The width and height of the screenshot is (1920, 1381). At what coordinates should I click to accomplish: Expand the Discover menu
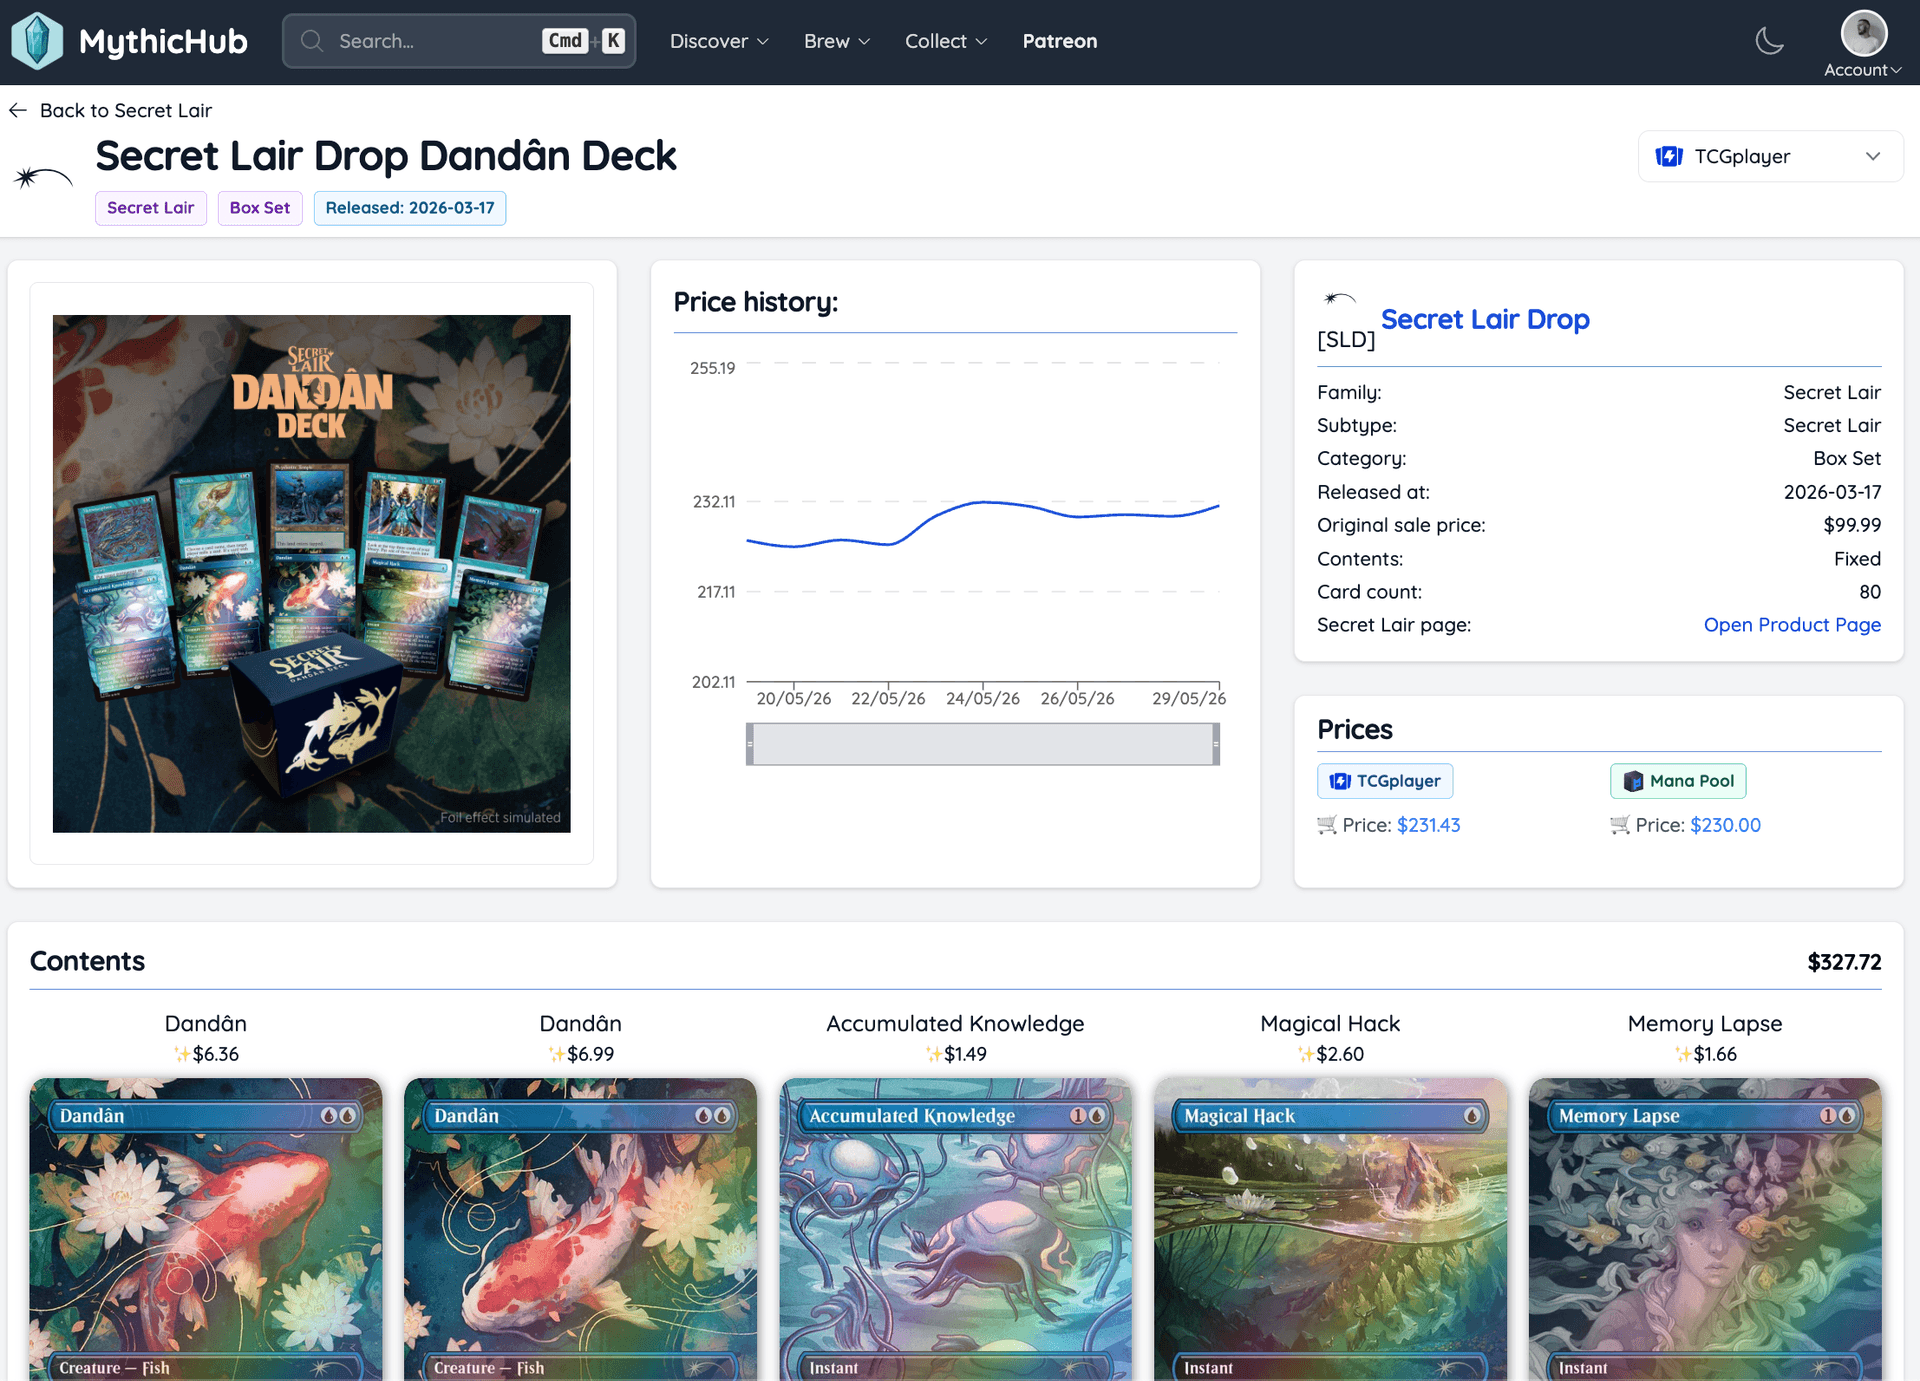pyautogui.click(x=719, y=41)
